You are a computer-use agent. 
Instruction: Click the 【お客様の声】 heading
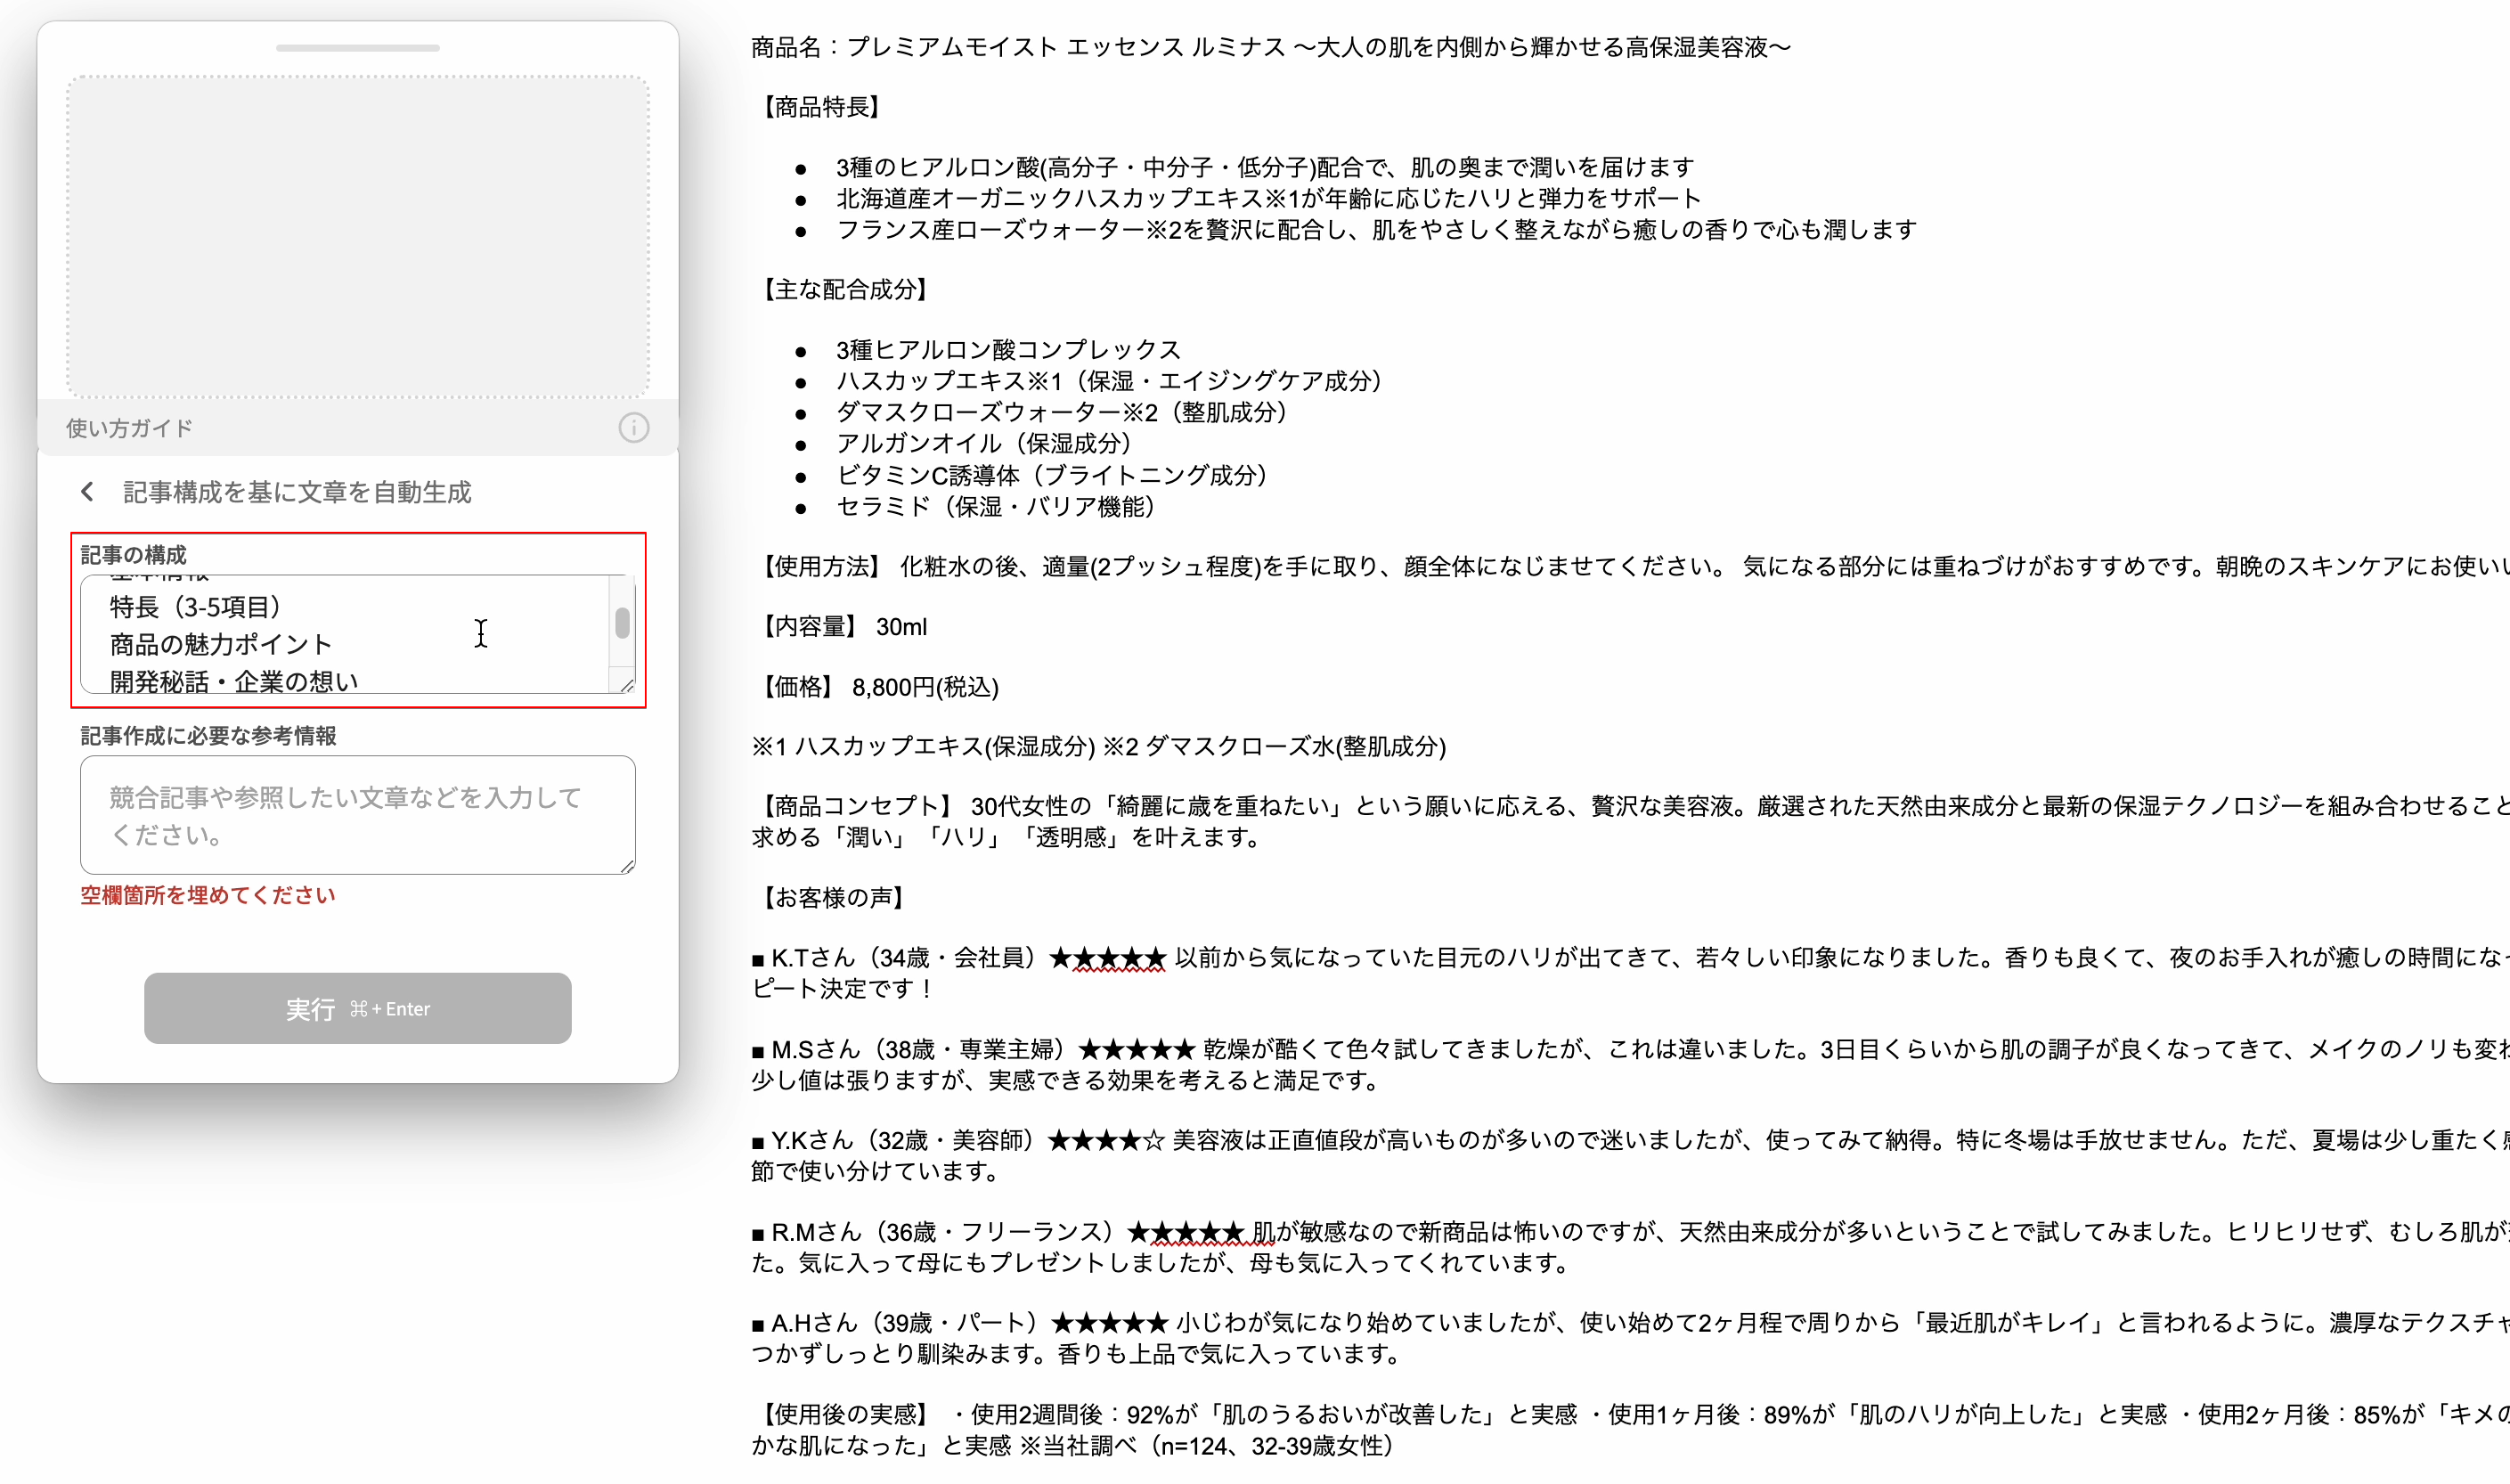pos(833,898)
